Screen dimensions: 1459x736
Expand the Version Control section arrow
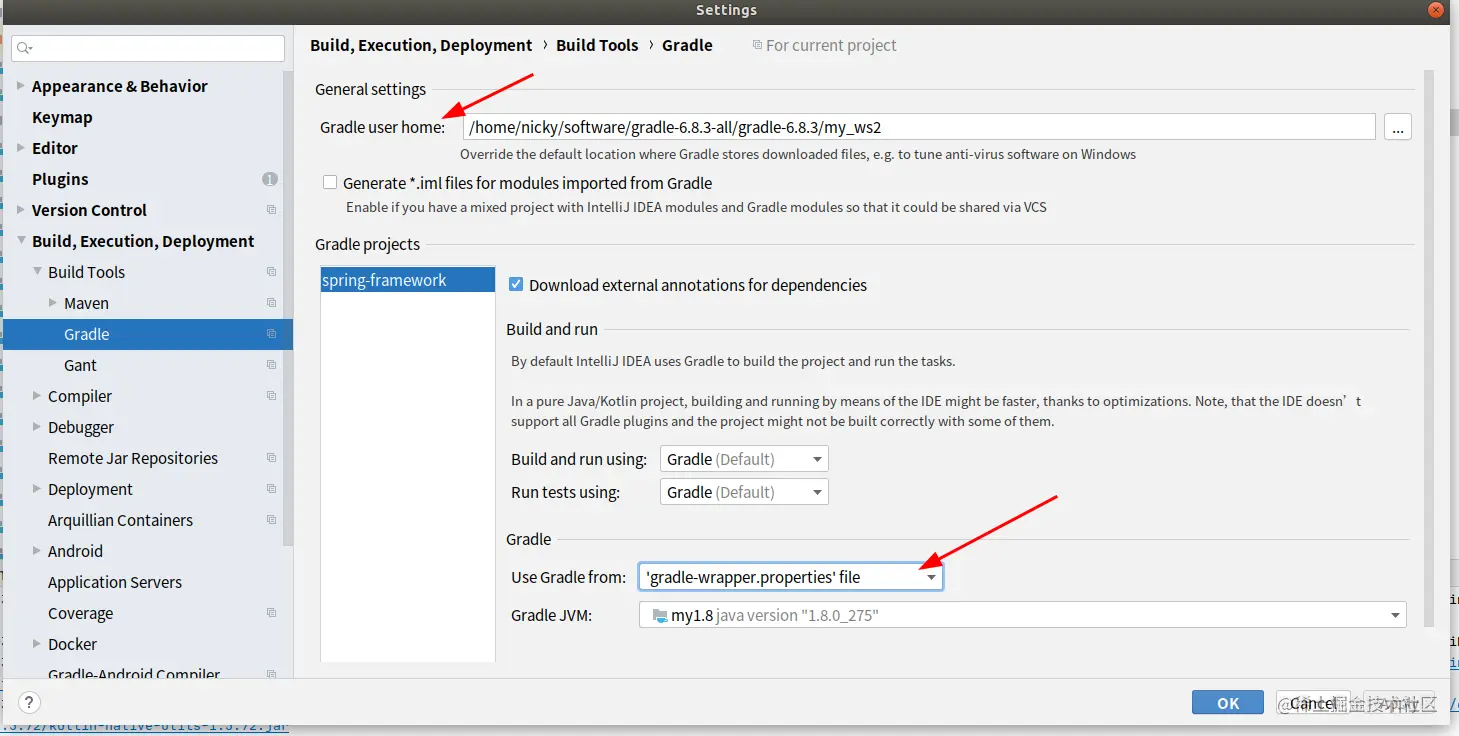pos(21,210)
